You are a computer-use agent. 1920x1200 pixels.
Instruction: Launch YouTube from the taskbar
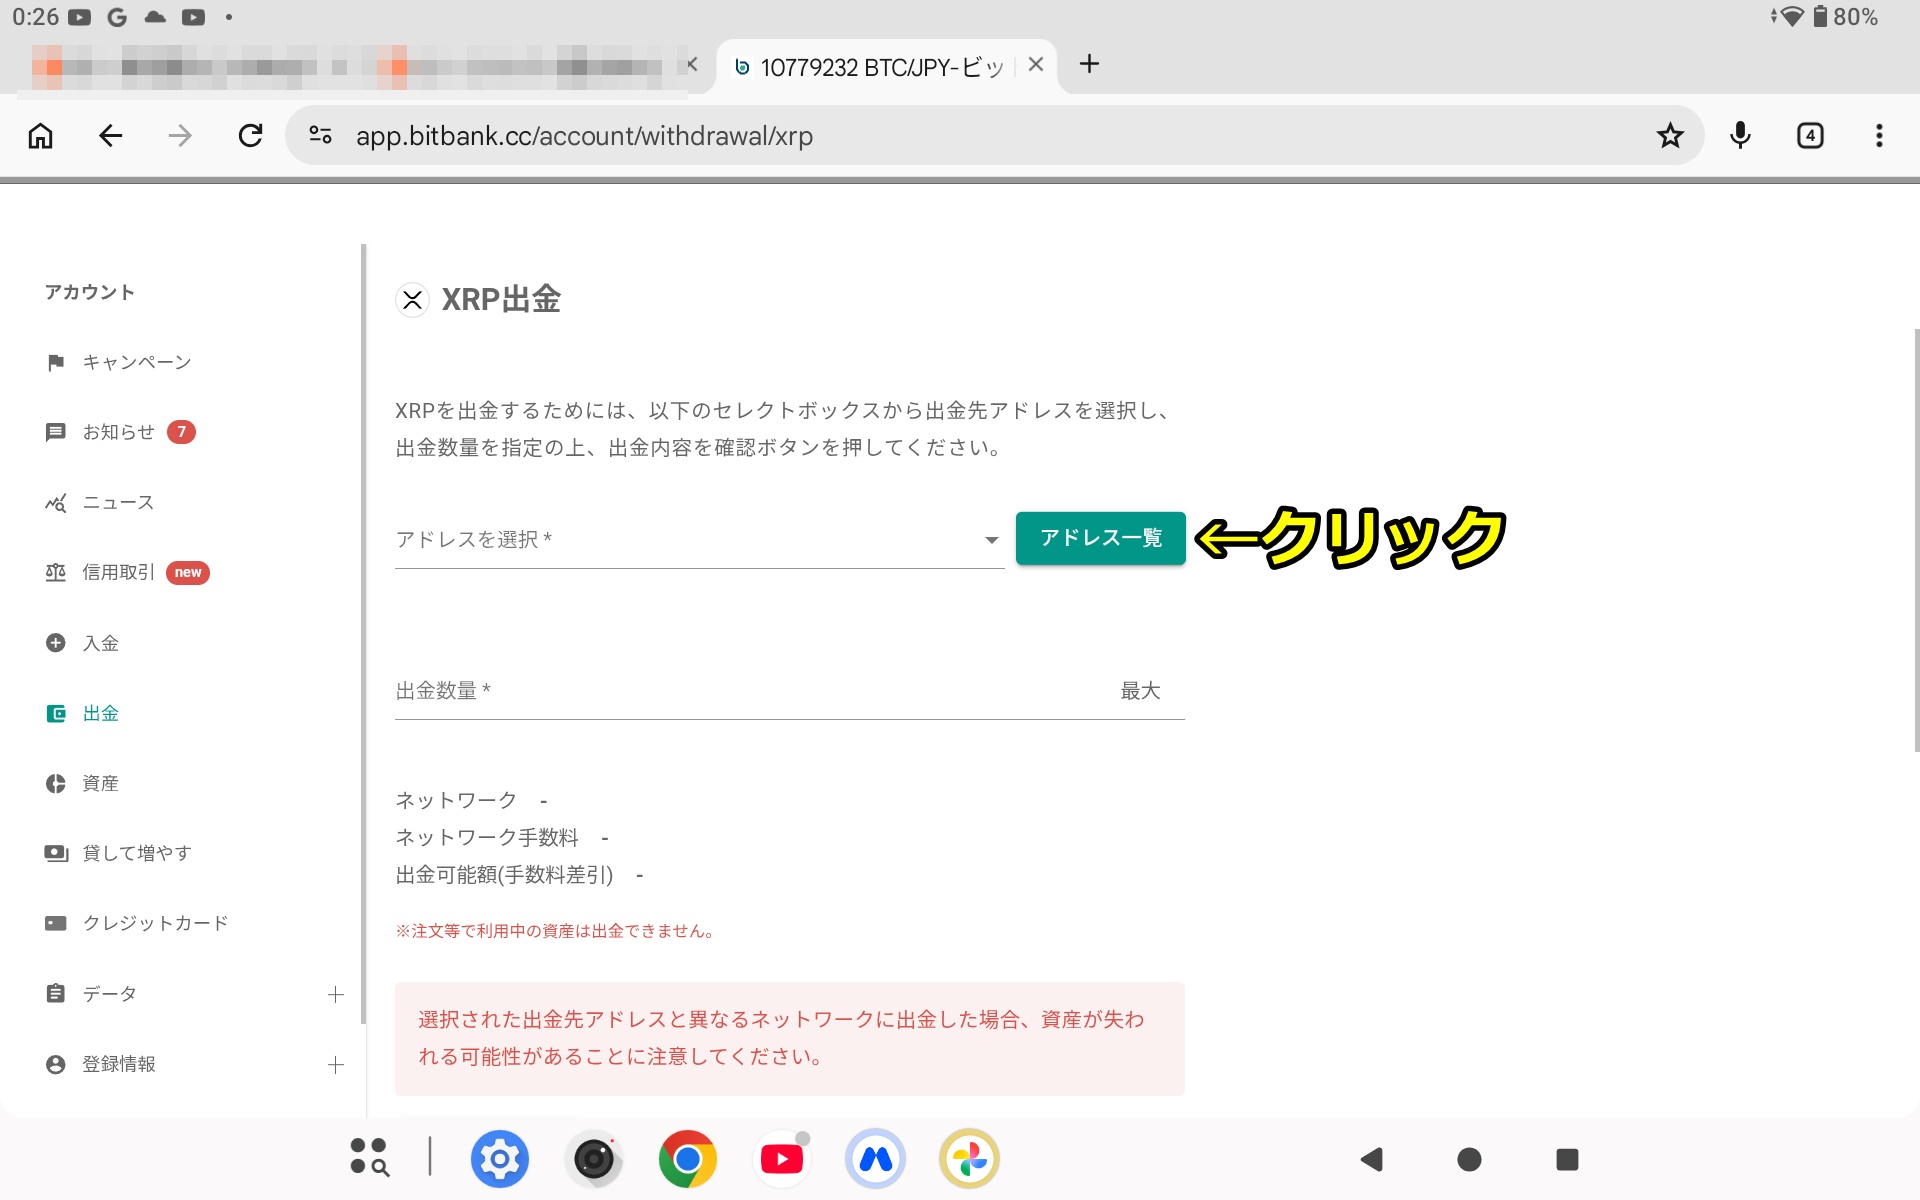point(782,1159)
